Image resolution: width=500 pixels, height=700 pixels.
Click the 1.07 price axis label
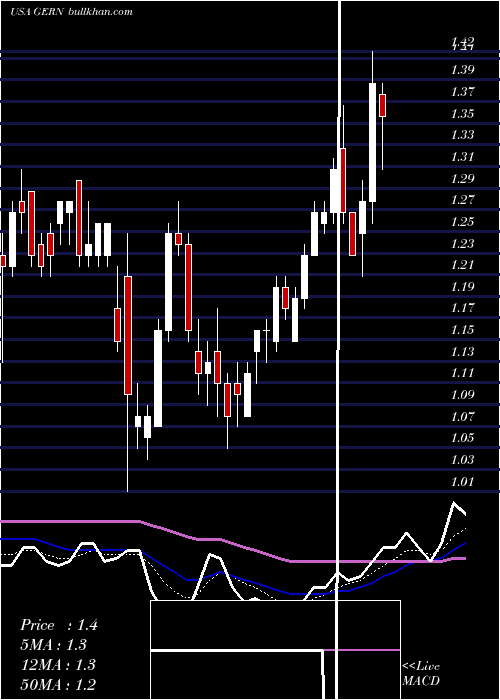(462, 417)
